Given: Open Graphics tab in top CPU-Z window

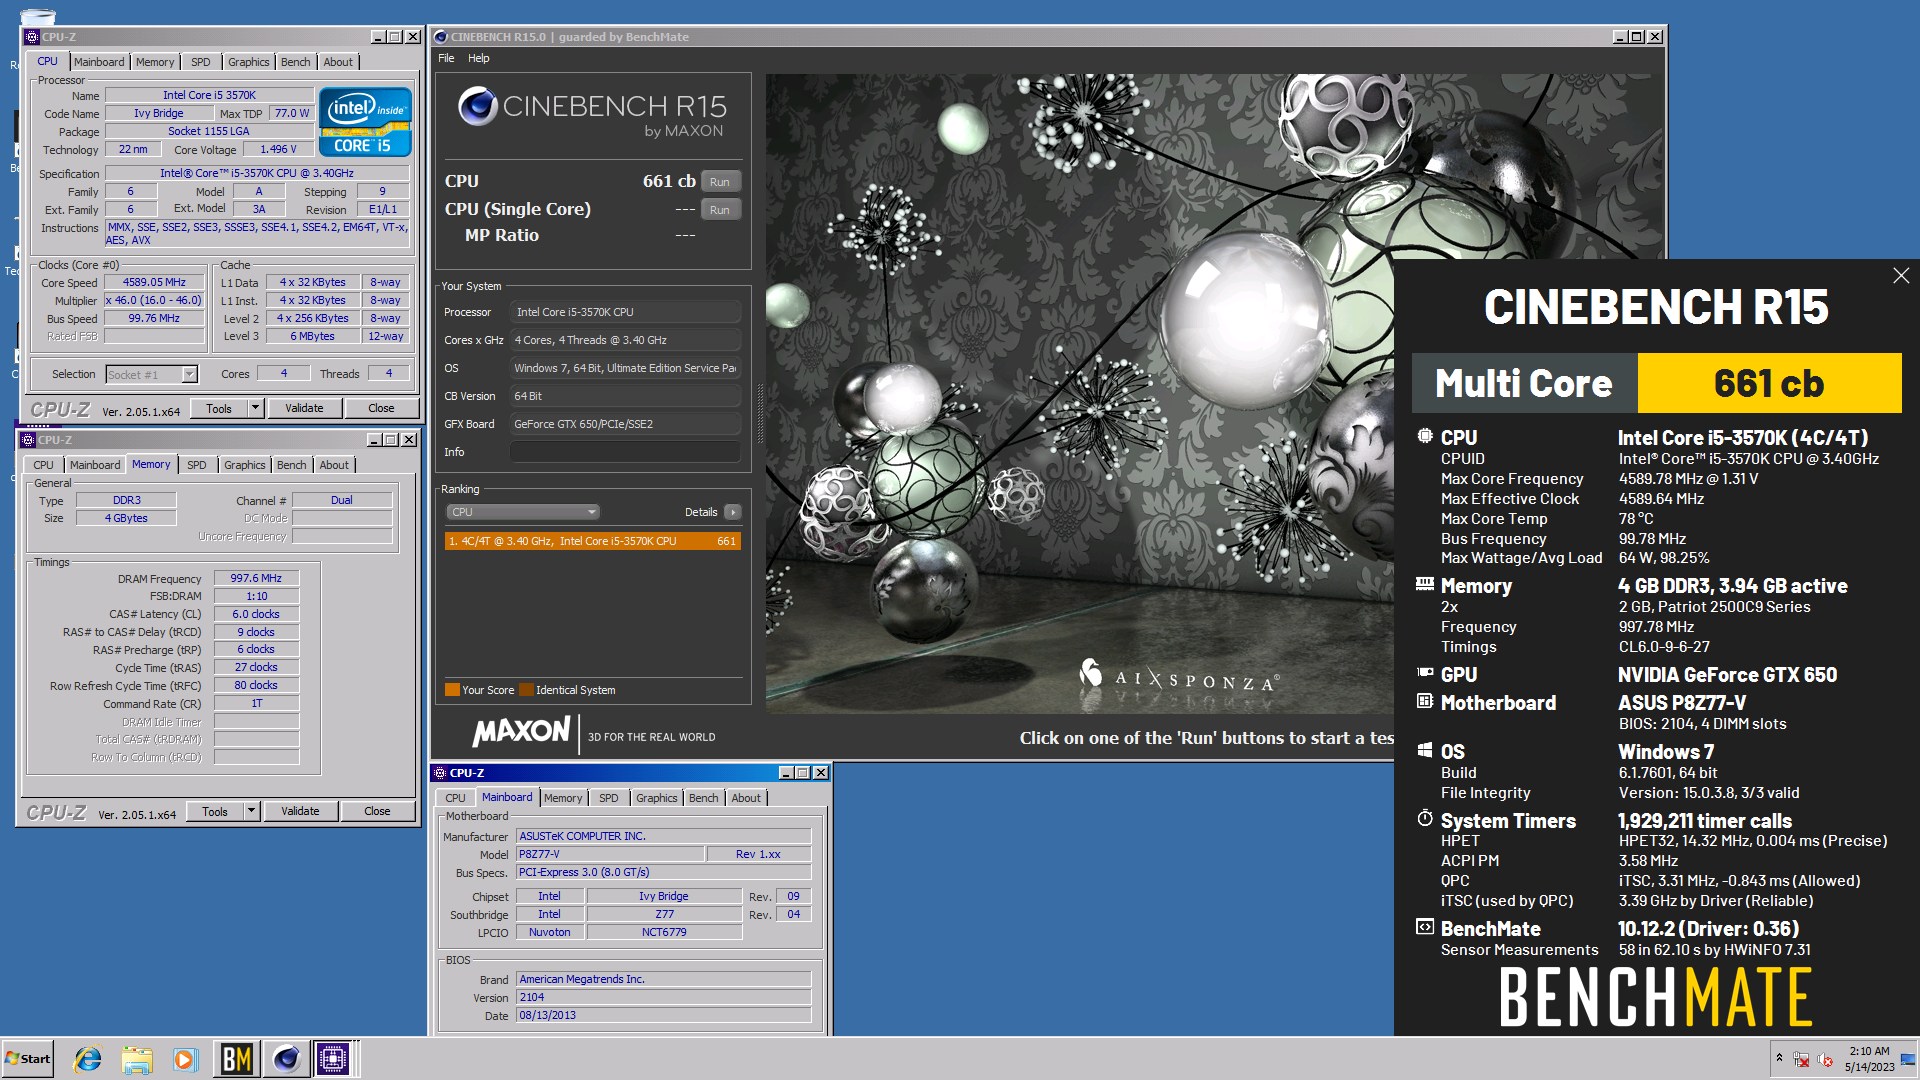Looking at the screenshot, I should (249, 62).
